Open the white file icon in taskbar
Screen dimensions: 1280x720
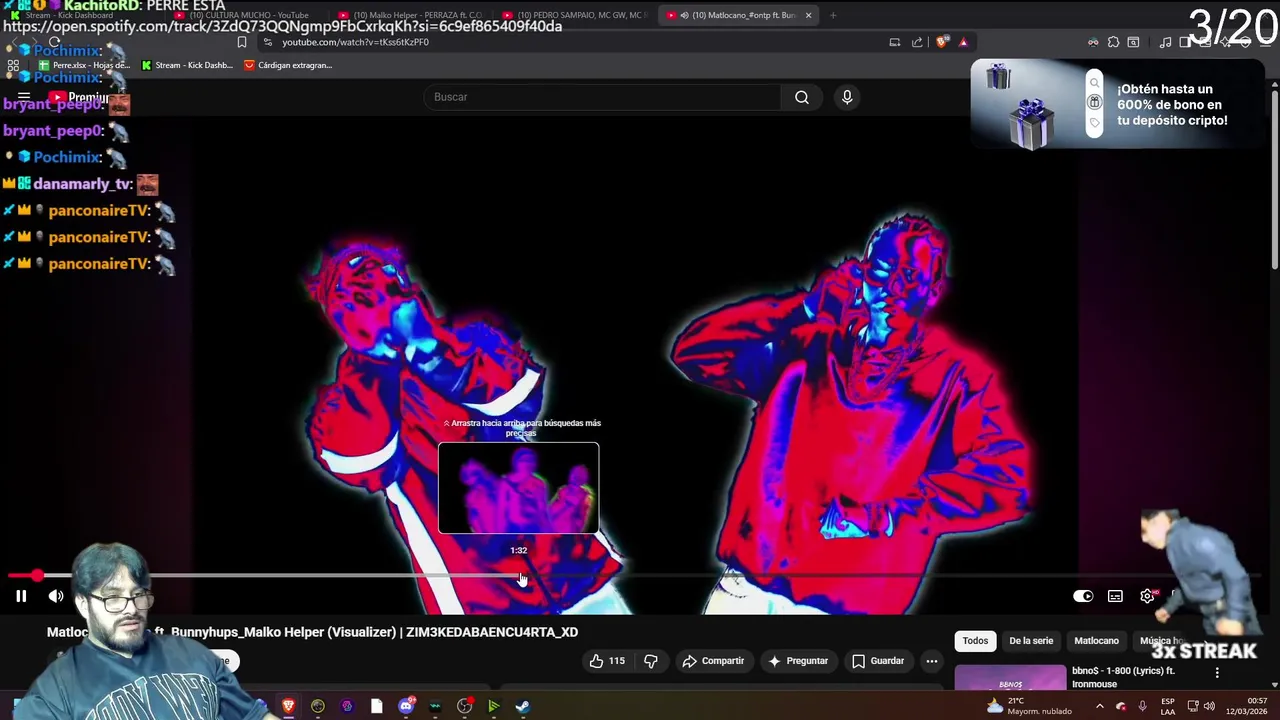coord(376,706)
